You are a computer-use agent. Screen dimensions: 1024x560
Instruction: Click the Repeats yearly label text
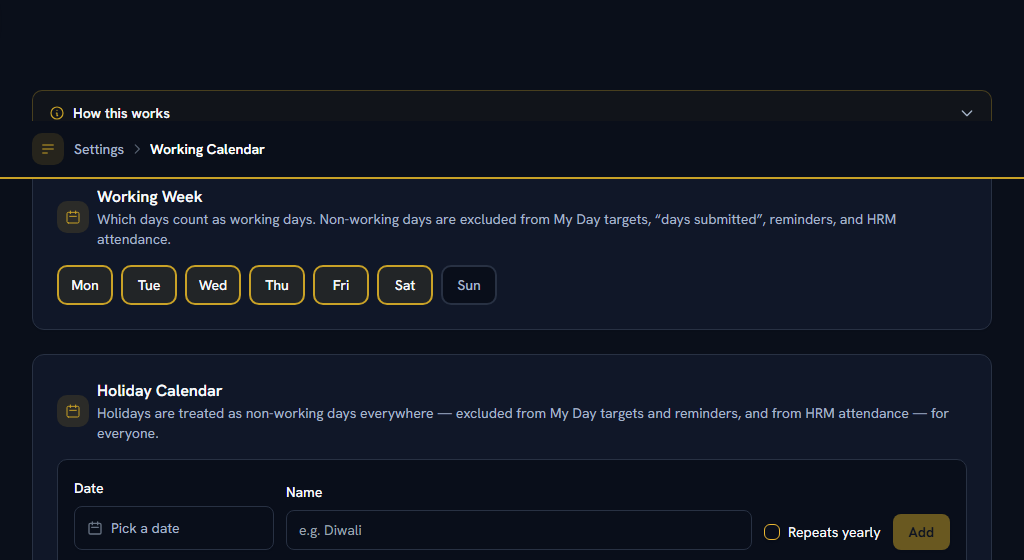point(834,533)
